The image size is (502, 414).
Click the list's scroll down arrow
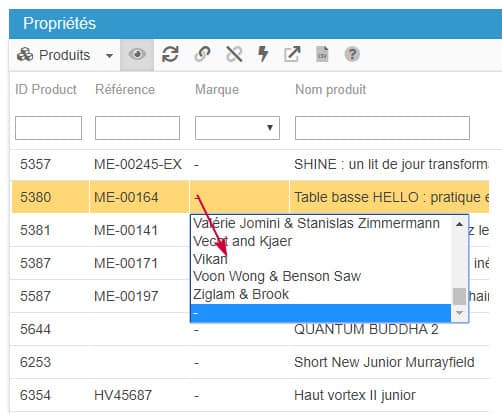(460, 313)
